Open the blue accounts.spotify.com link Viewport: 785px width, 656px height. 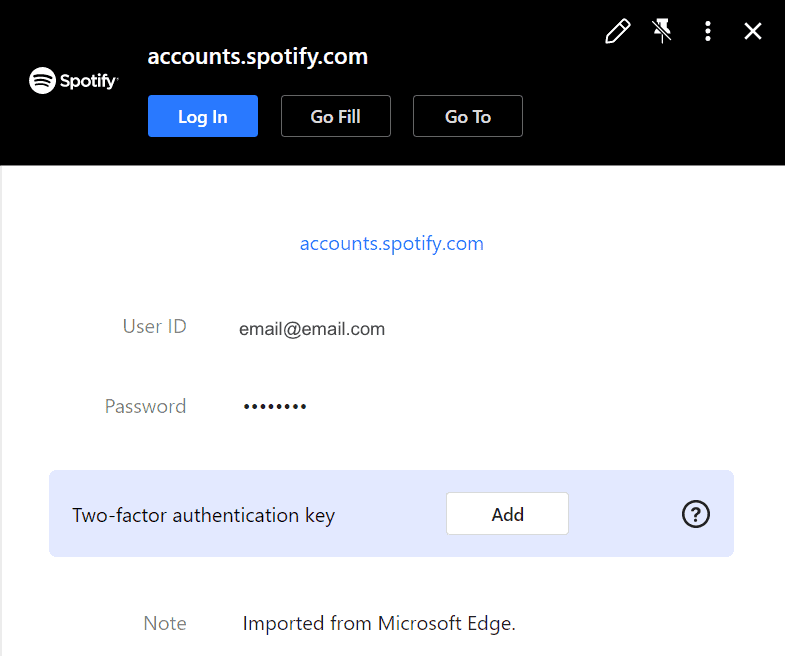[x=391, y=244]
